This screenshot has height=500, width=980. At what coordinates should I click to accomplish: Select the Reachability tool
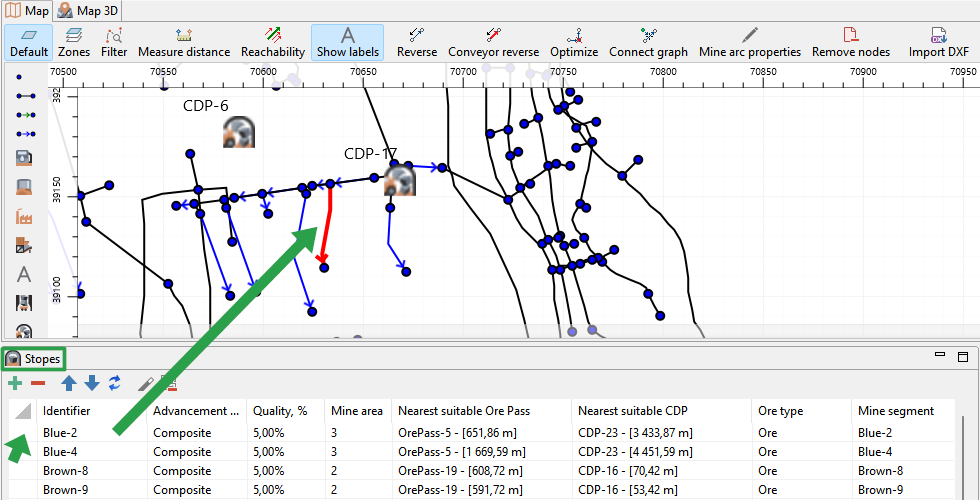click(x=272, y=42)
